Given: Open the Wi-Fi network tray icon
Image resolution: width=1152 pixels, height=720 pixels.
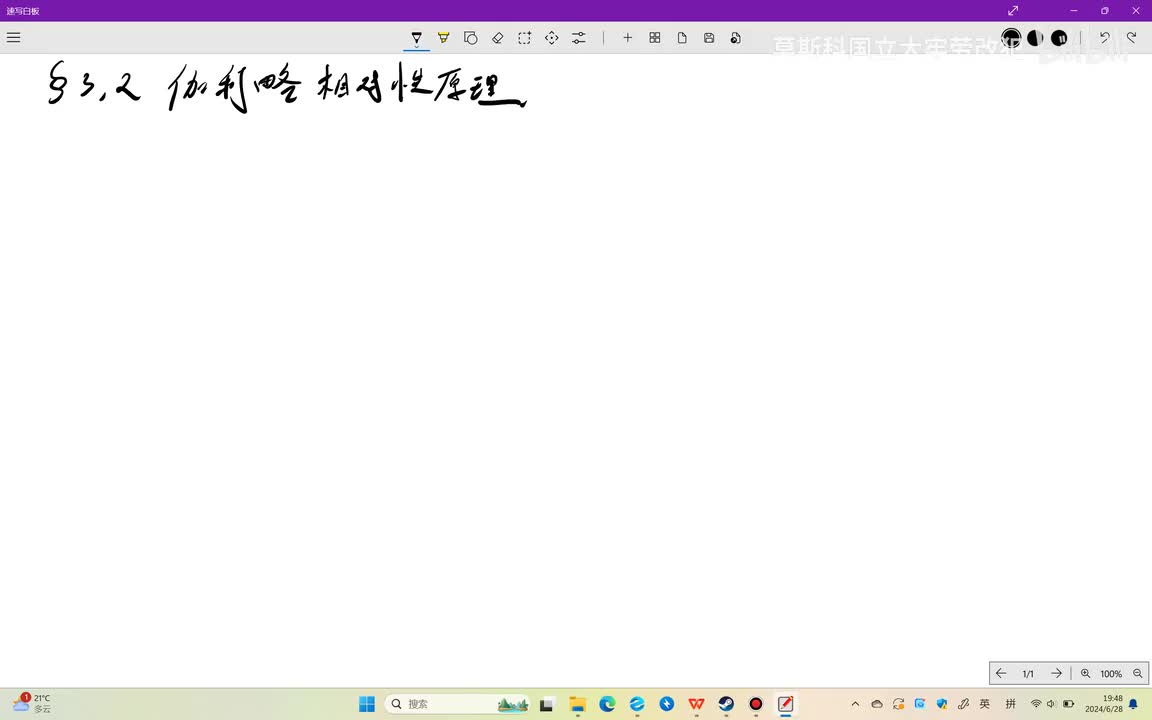Looking at the screenshot, I should click(x=1036, y=704).
